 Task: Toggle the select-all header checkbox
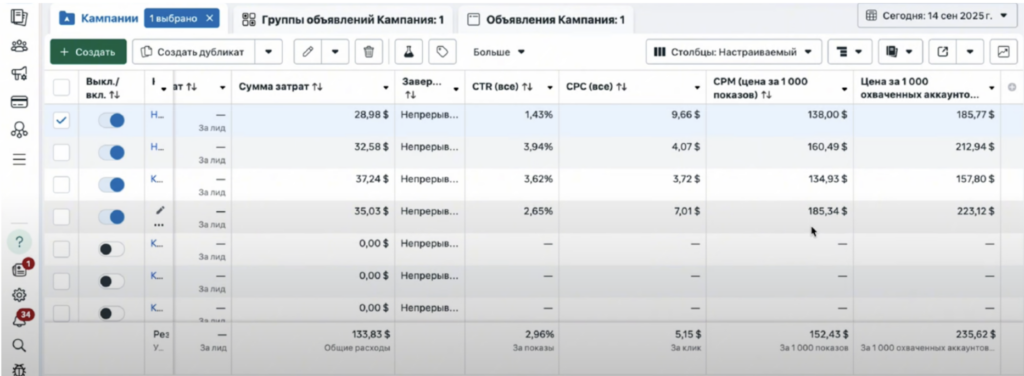(x=61, y=87)
